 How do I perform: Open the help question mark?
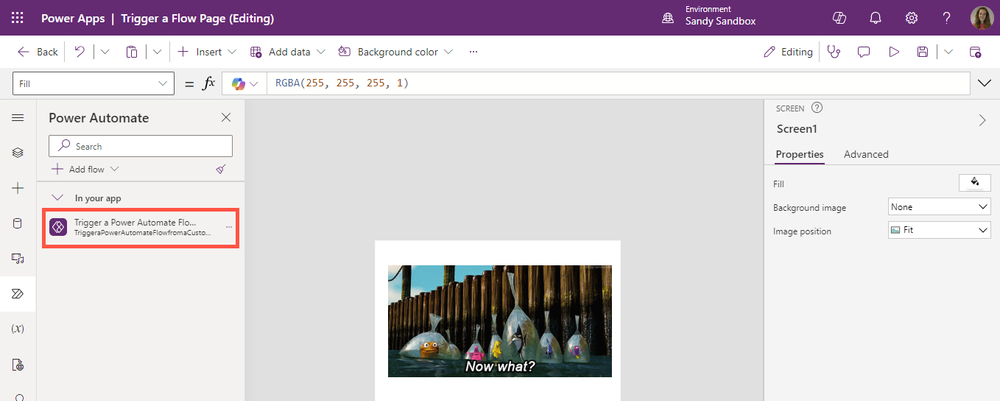click(x=947, y=18)
